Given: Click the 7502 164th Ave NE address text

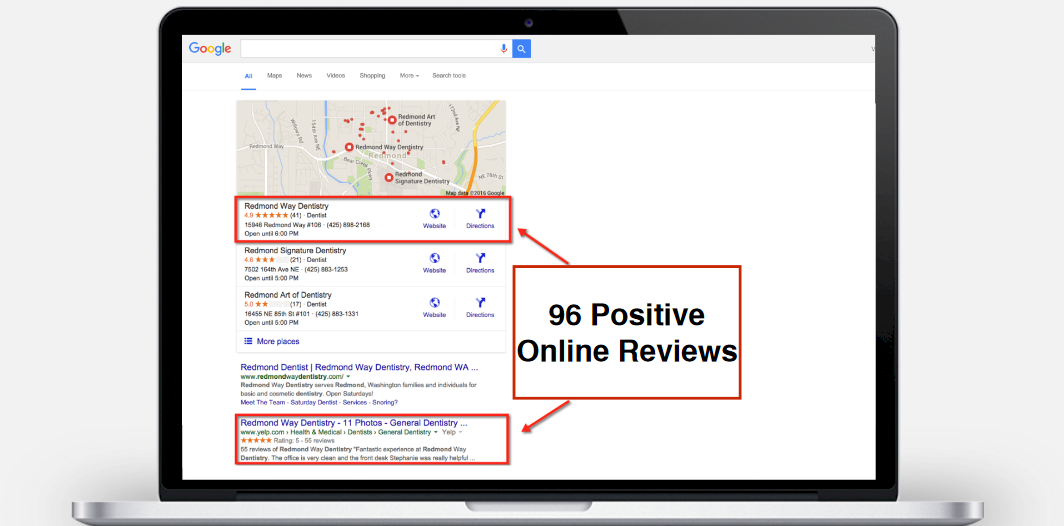Looking at the screenshot, I should coord(271,269).
